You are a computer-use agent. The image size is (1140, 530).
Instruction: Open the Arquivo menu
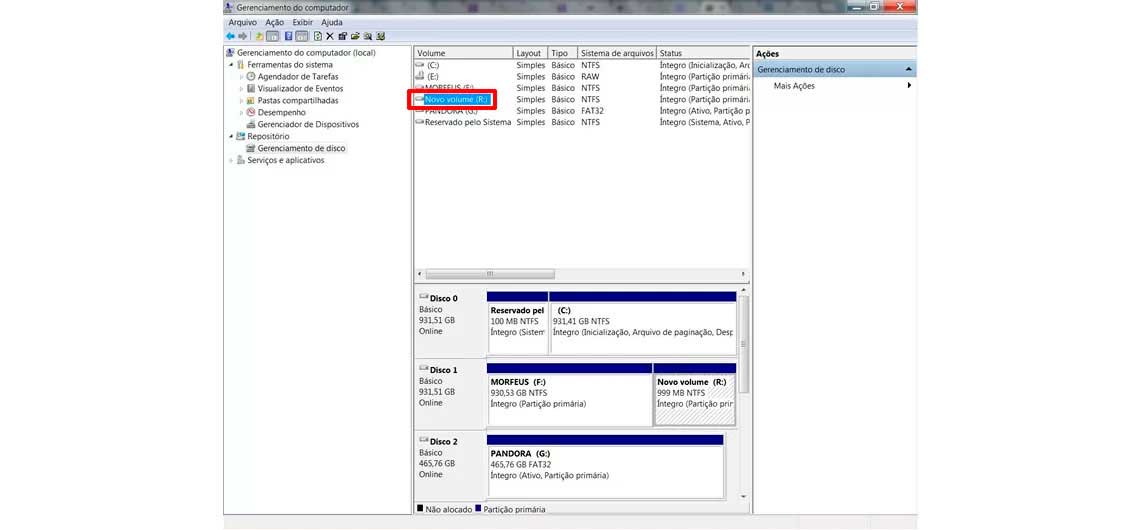[242, 23]
